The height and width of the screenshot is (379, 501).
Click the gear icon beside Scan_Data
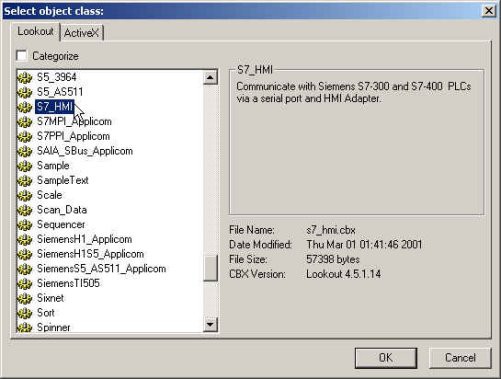coord(24,210)
